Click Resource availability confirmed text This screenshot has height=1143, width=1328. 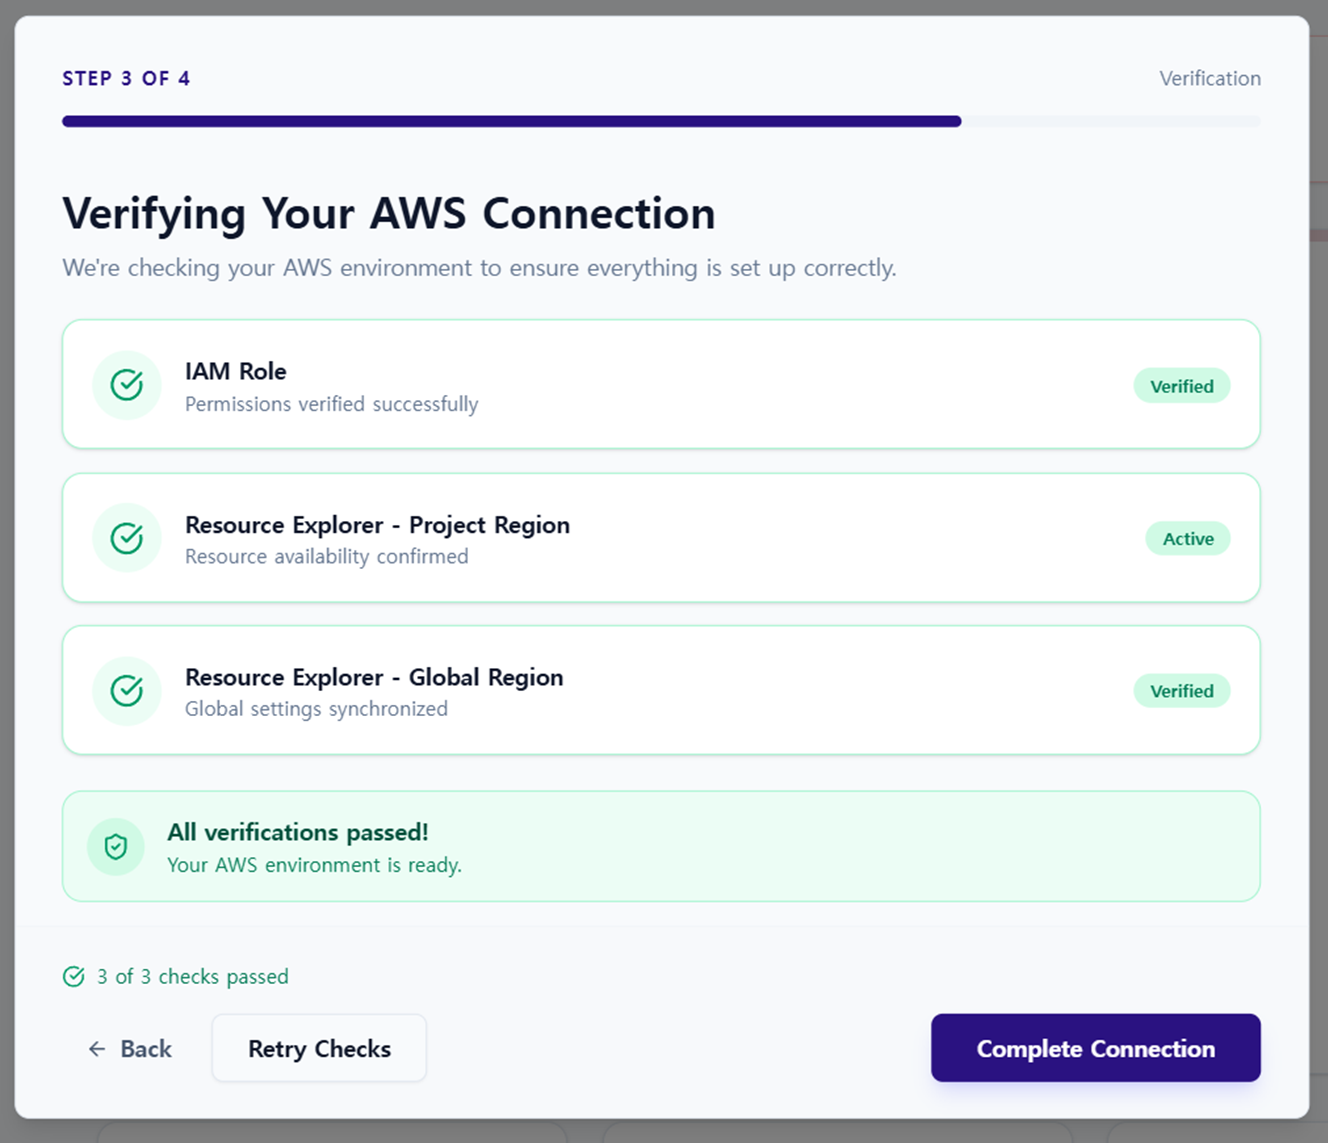click(326, 556)
